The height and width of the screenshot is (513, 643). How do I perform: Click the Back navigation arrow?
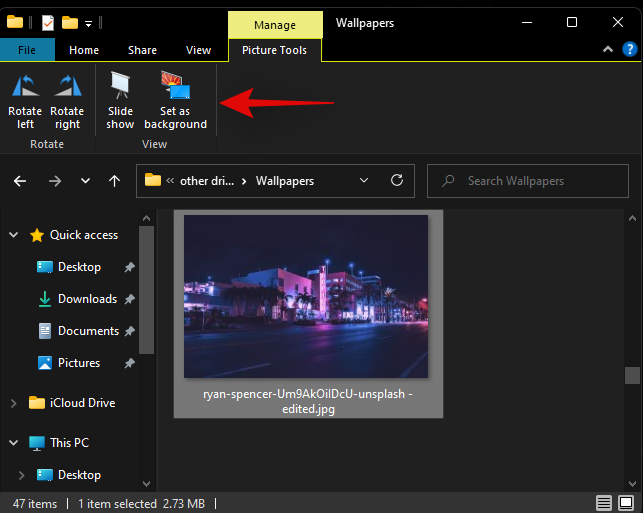point(21,181)
